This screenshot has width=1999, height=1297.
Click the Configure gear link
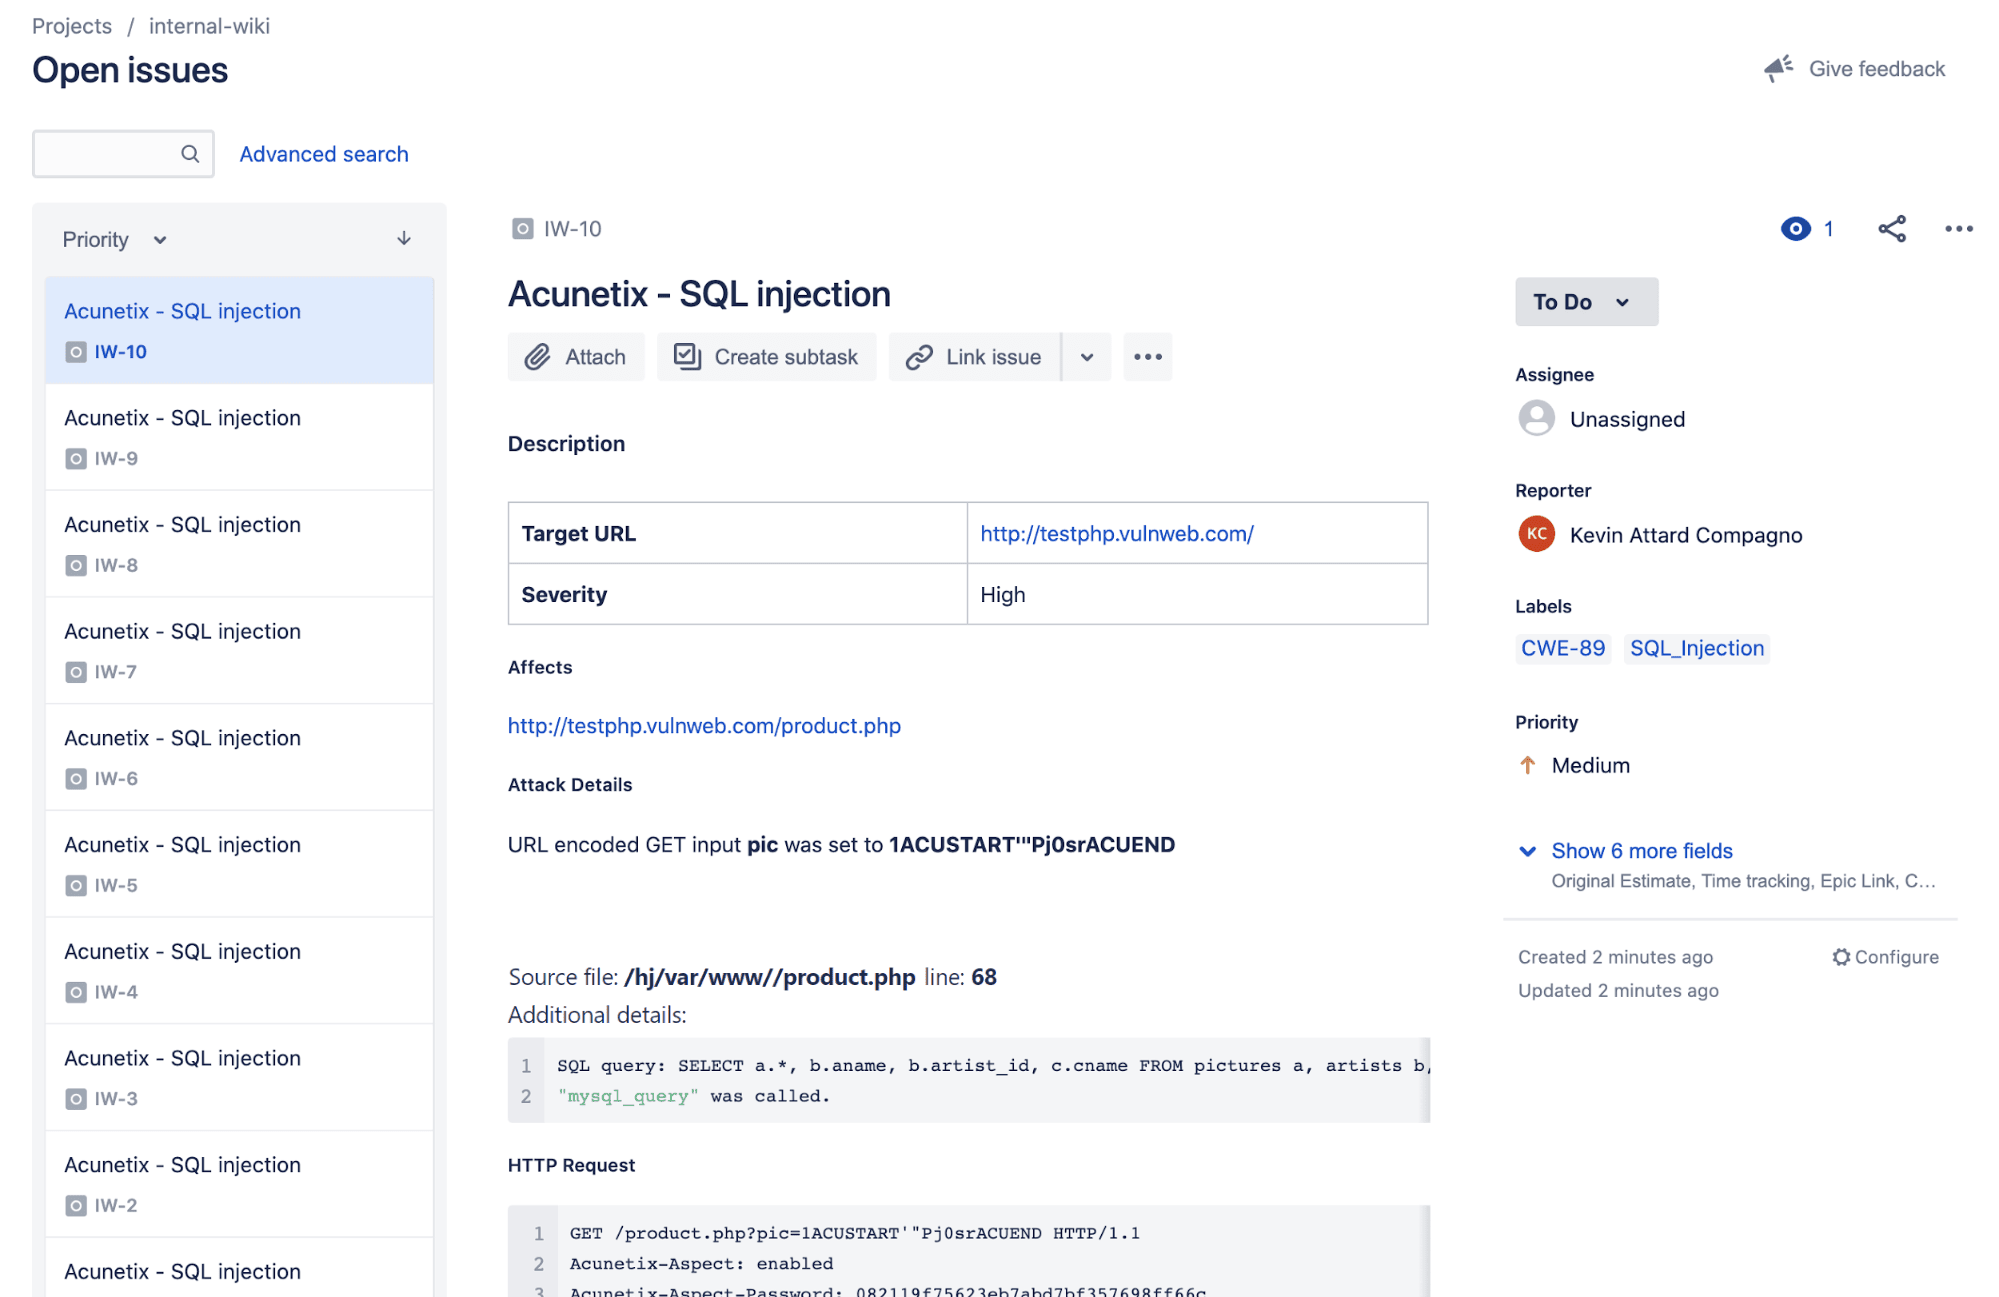[x=1885, y=957]
